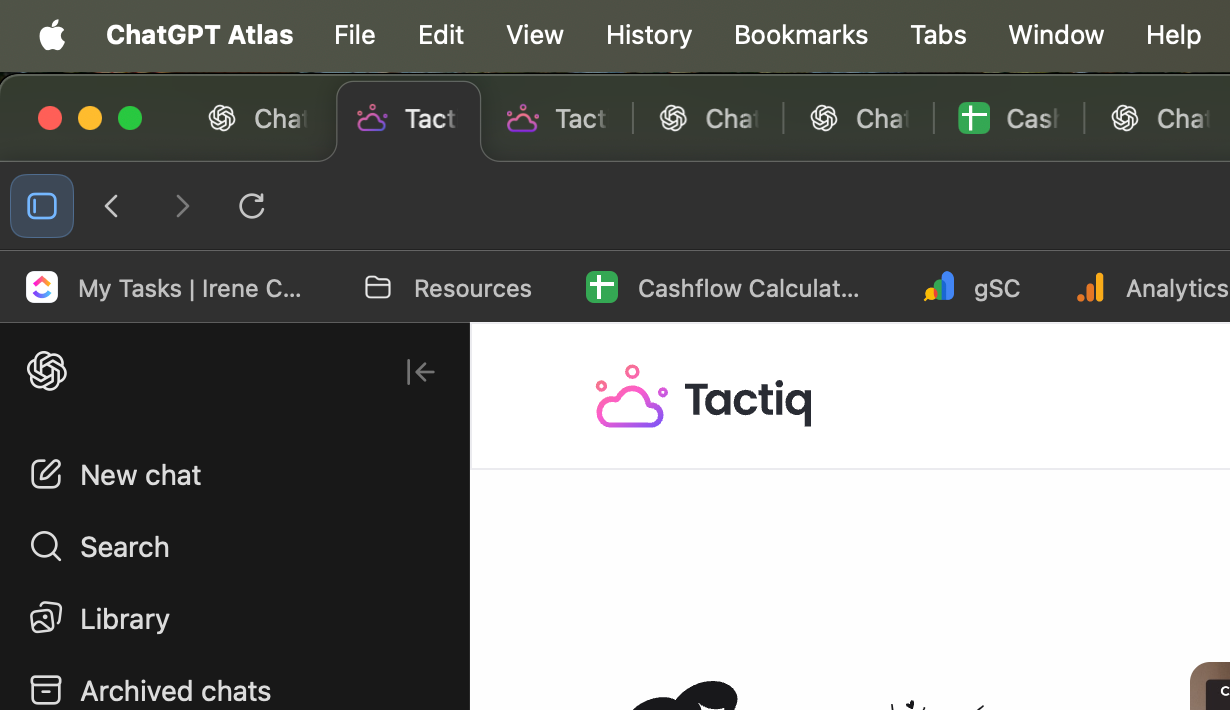Open the Edit menu
The image size is (1230, 710).
[441, 35]
